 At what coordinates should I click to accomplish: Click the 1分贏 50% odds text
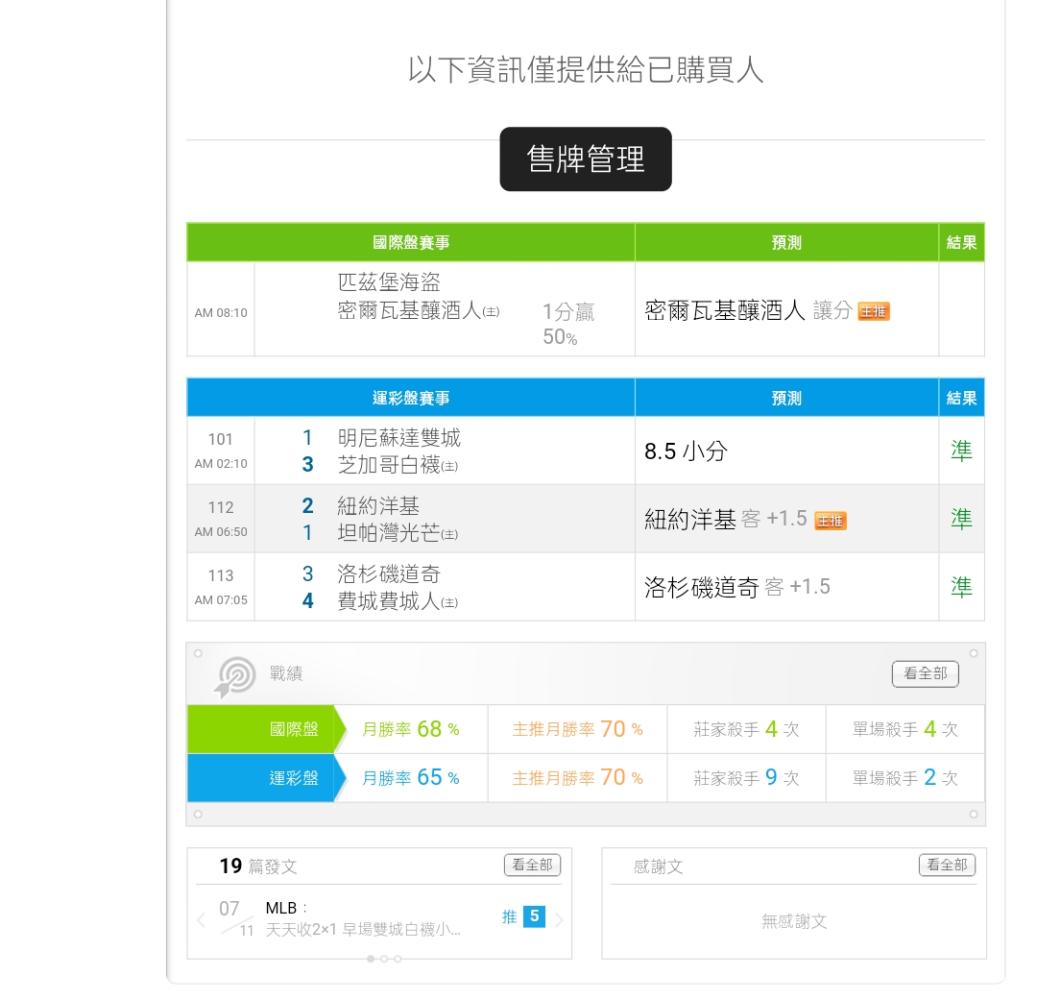[568, 324]
